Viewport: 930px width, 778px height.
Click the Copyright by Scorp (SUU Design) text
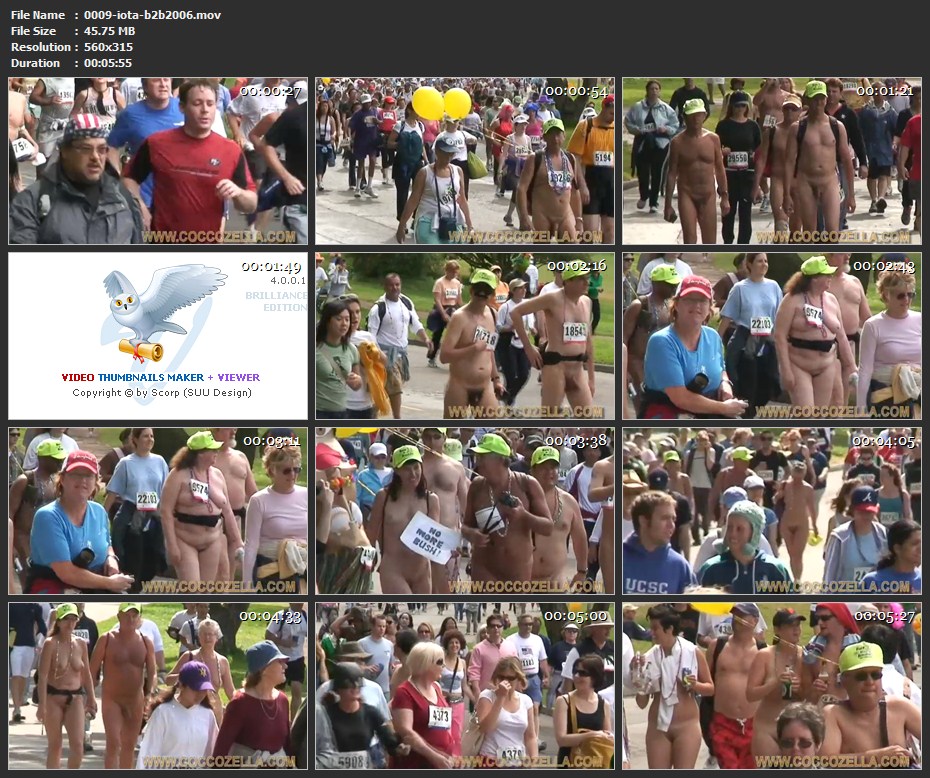(161, 393)
